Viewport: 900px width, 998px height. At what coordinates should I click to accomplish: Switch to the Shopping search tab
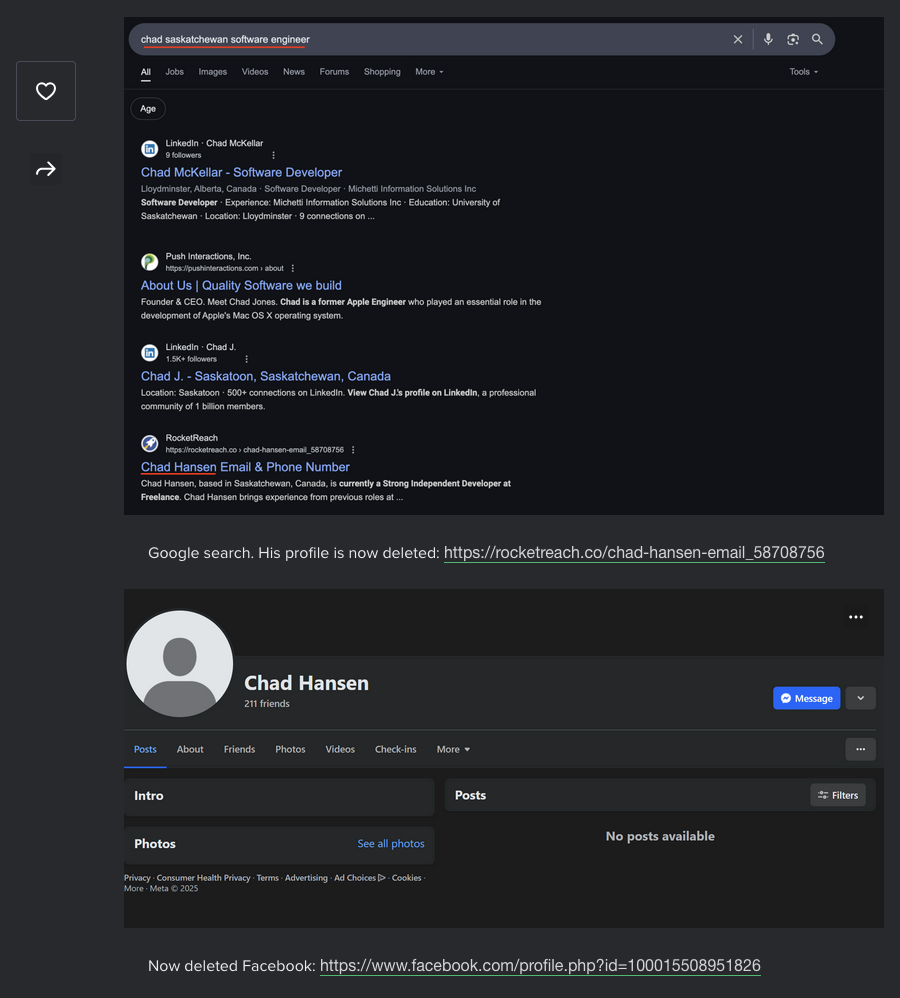coord(382,72)
